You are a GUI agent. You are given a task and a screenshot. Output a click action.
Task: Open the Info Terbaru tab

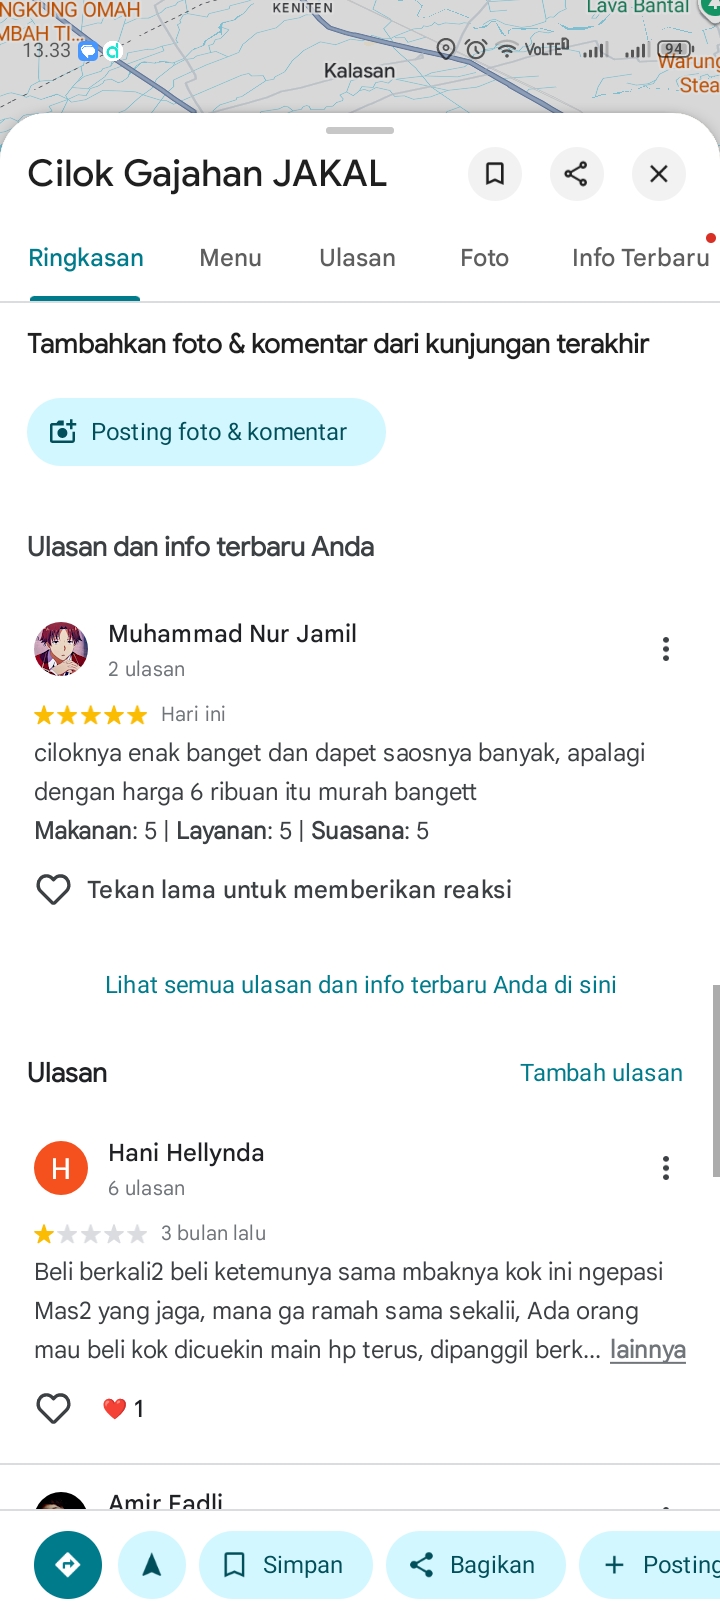pos(641,258)
